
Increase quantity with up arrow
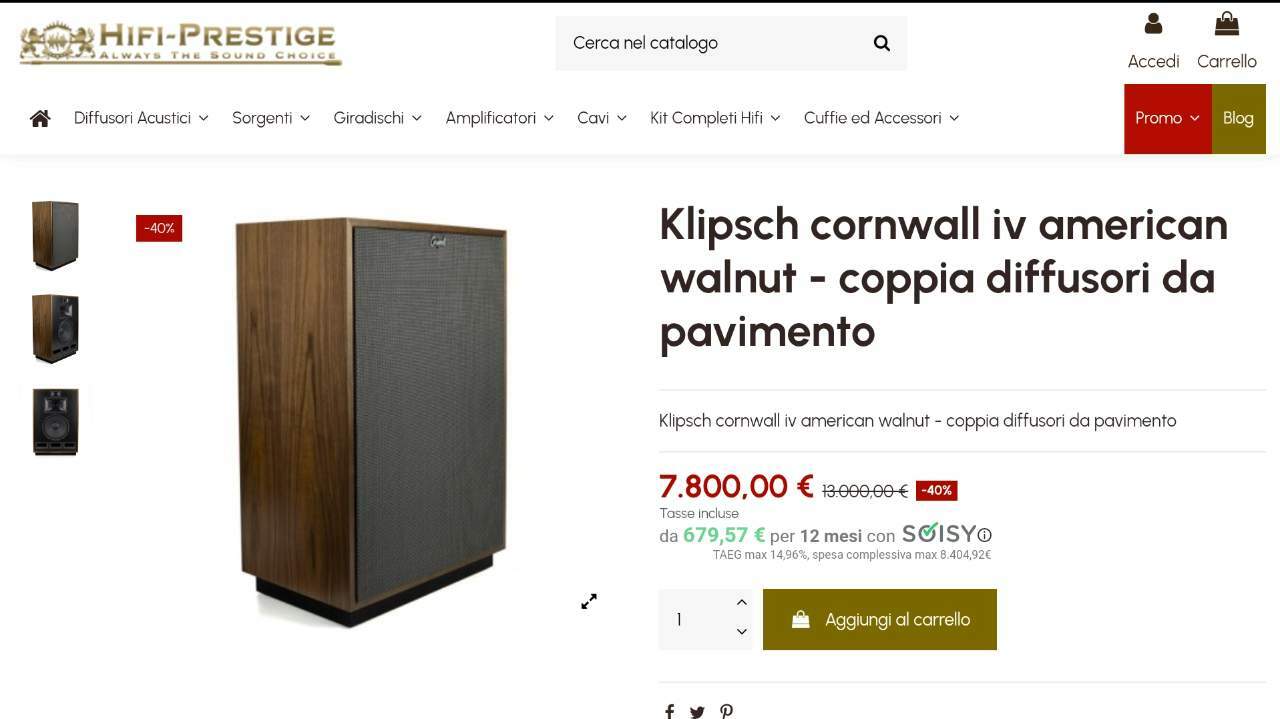741,603
